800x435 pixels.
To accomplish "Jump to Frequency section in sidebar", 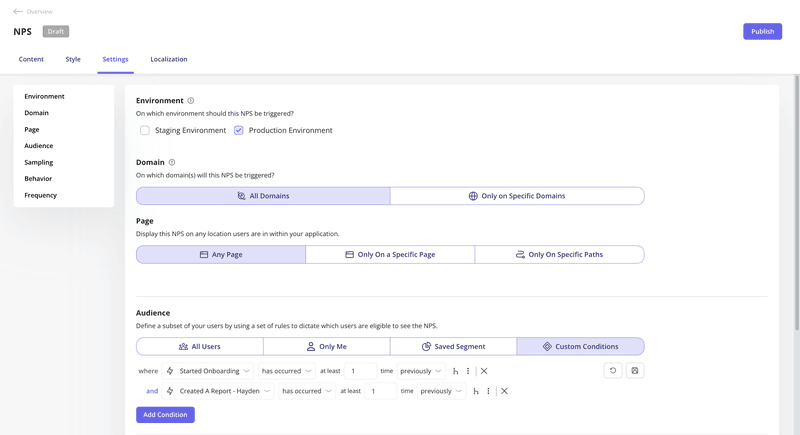I will (x=41, y=195).
